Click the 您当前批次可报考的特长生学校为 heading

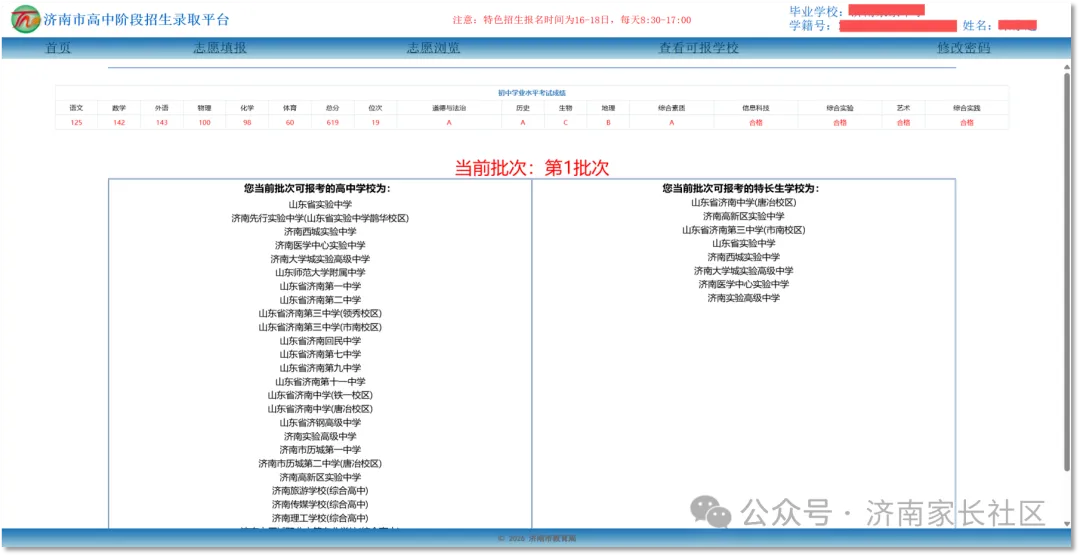coord(740,188)
